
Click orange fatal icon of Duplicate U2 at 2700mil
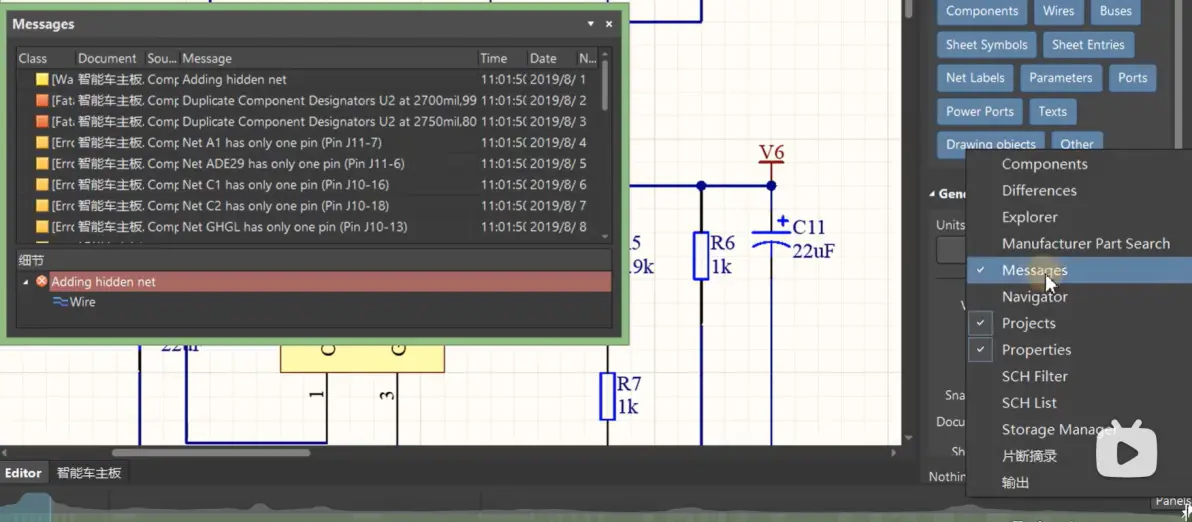click(42, 100)
